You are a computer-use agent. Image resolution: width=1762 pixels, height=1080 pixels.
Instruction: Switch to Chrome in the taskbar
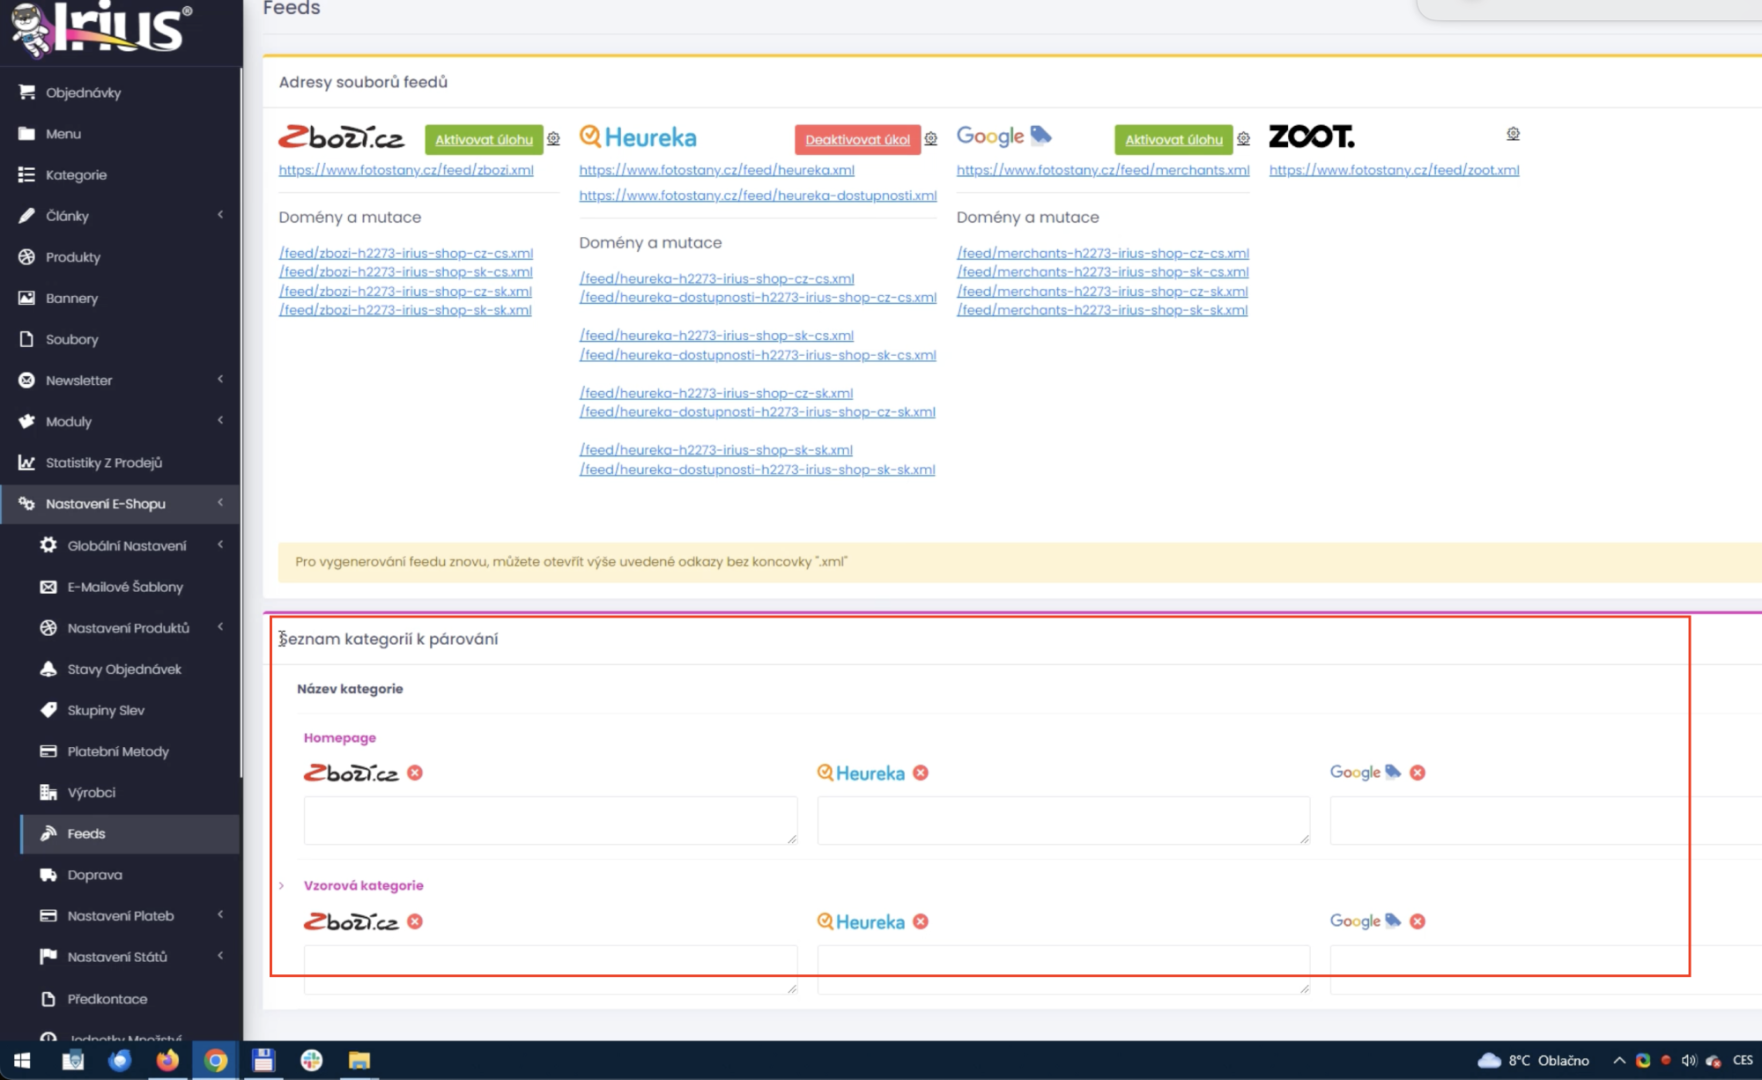[215, 1060]
